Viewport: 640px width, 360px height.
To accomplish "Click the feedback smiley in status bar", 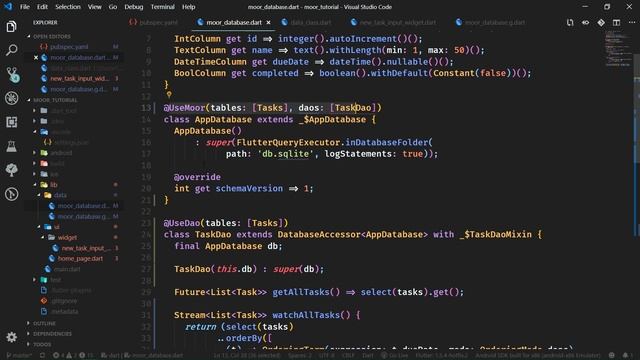I will pyautogui.click(x=611, y=356).
